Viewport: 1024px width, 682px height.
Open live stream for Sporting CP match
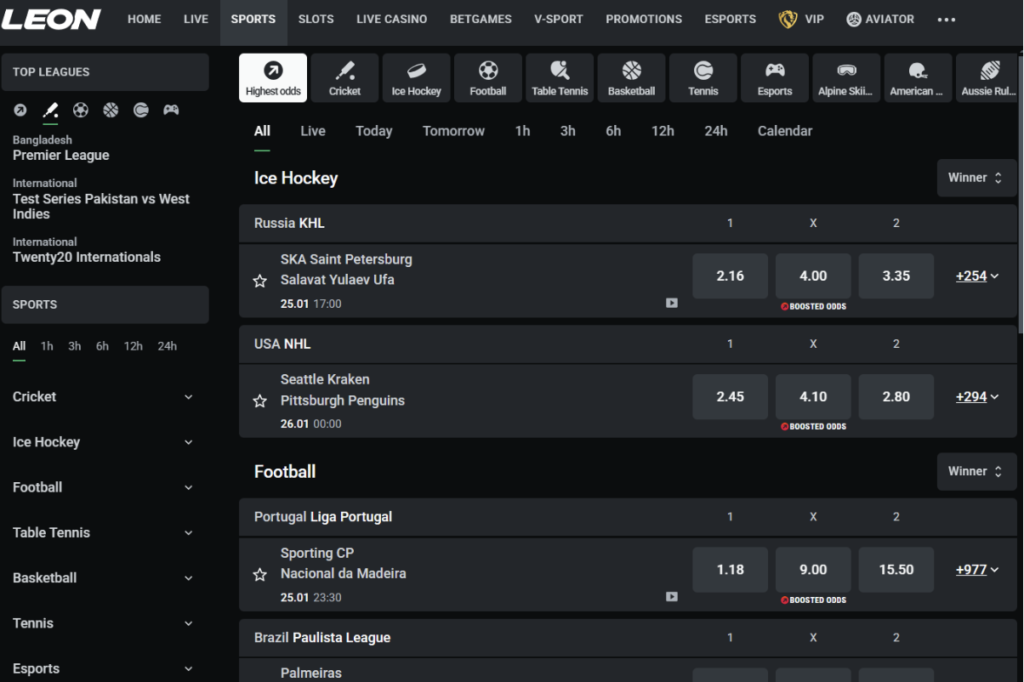point(671,596)
